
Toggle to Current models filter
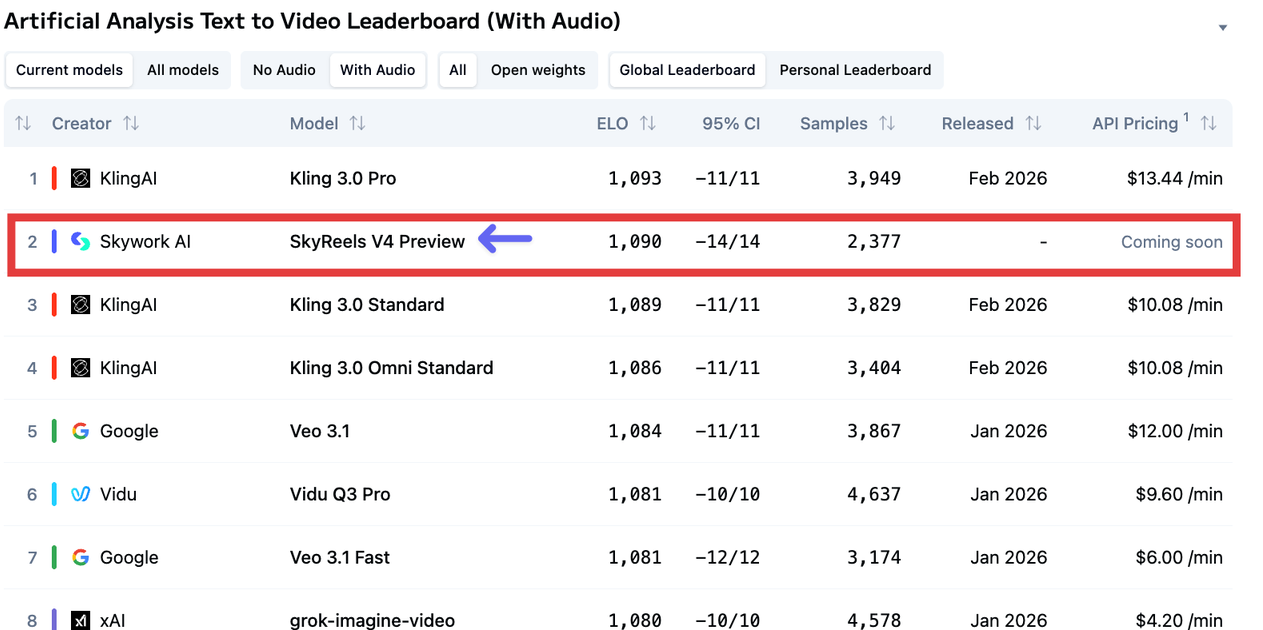(69, 70)
